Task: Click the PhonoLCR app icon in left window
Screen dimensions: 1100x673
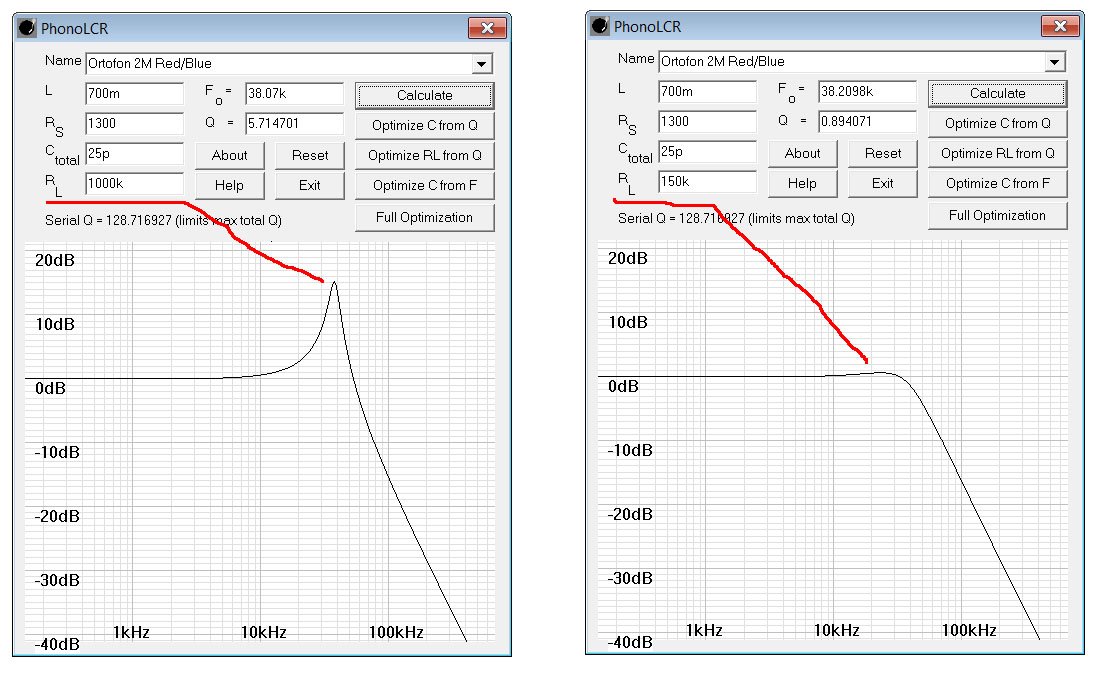Action: click(x=27, y=28)
